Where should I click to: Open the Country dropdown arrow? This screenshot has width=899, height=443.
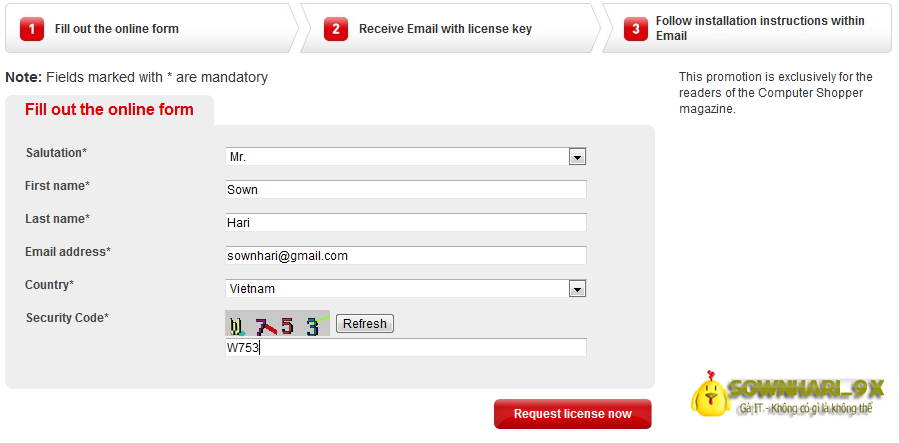pos(577,289)
